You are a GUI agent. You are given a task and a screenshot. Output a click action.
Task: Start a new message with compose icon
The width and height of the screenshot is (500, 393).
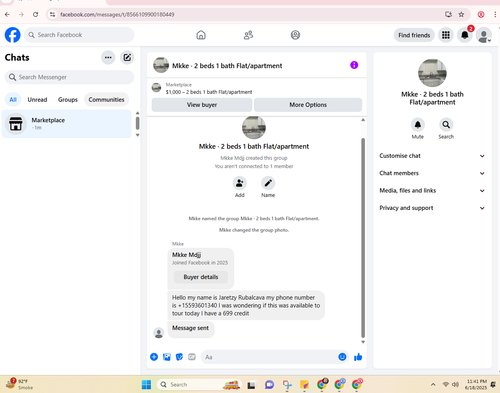tap(127, 57)
